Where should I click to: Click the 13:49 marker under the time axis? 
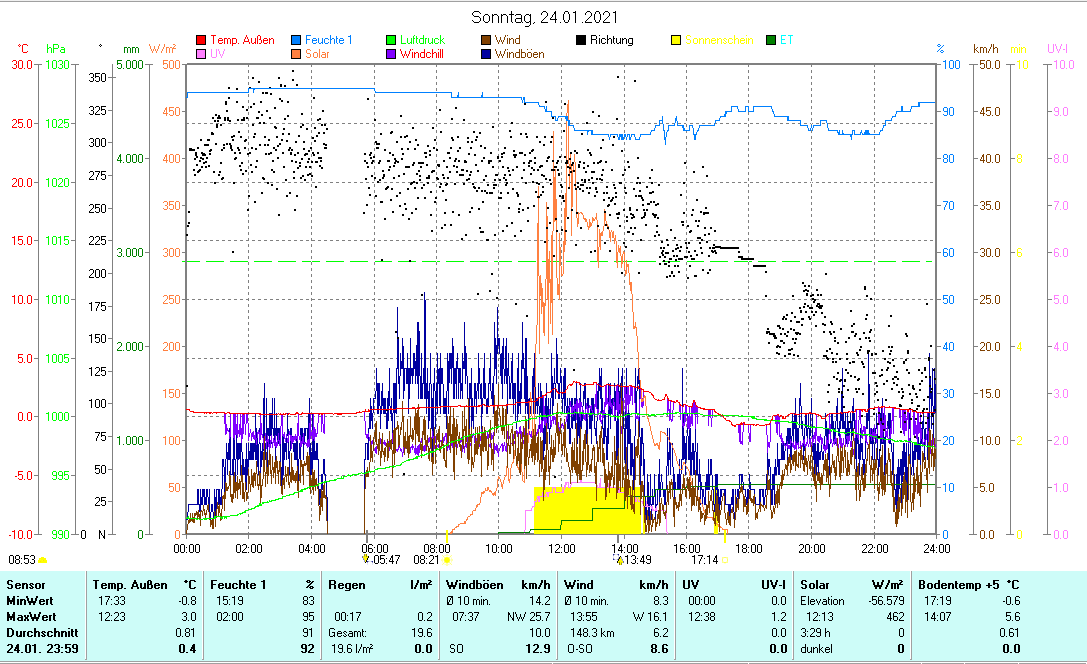(636, 560)
